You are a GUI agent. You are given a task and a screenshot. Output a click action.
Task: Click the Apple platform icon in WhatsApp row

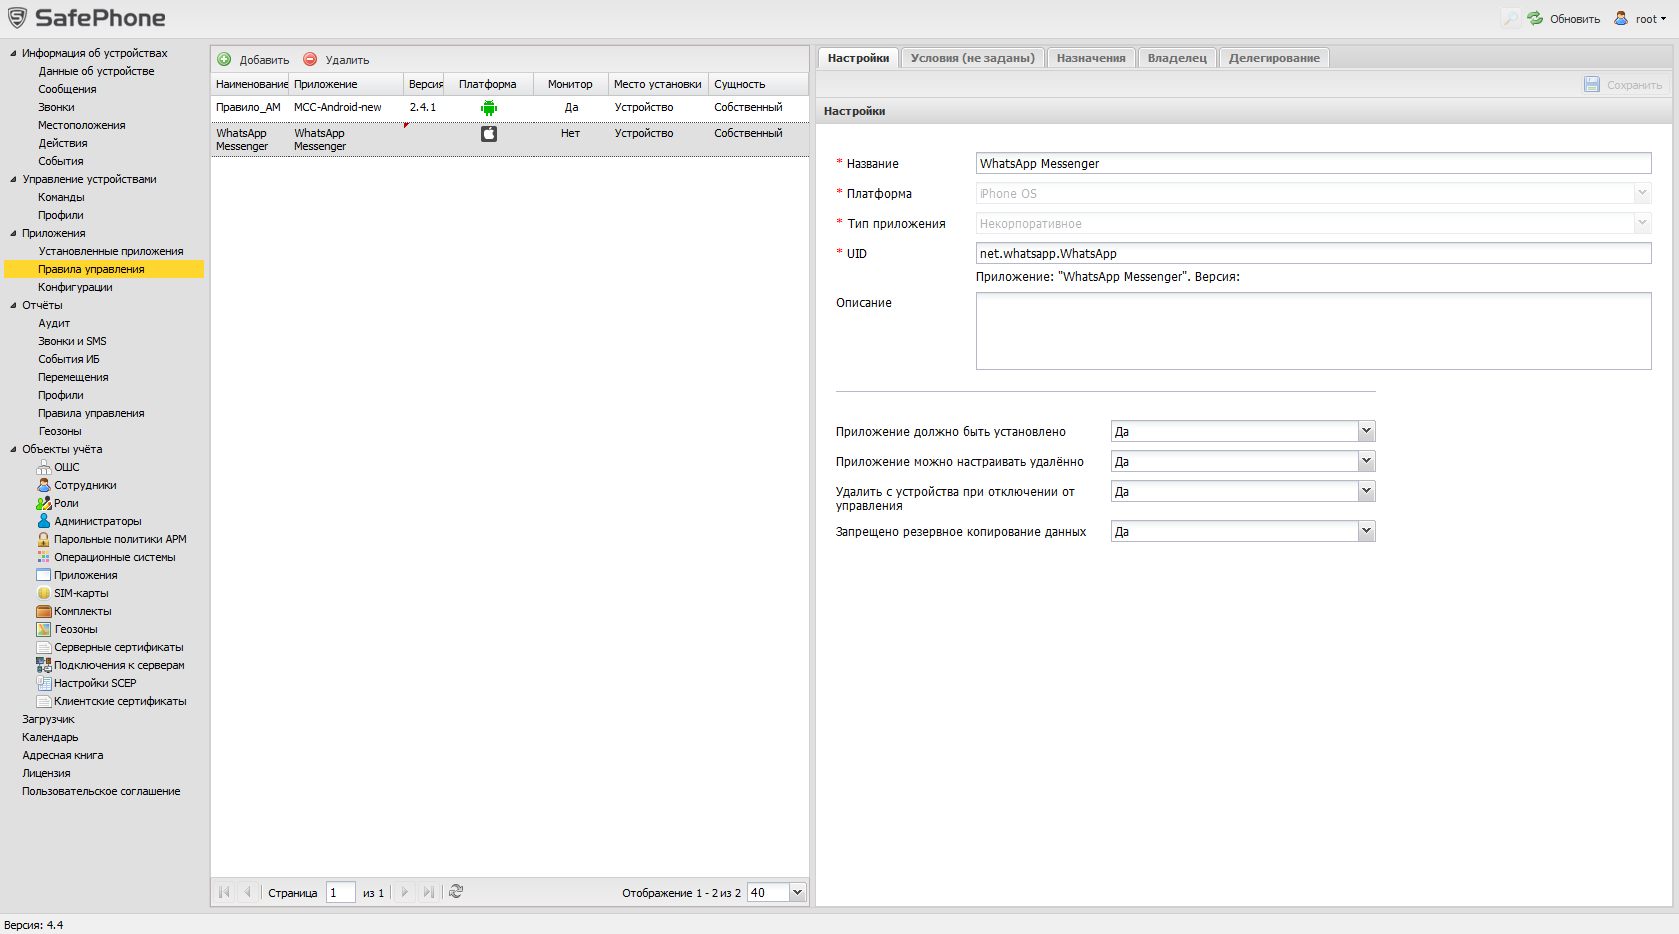tap(489, 134)
